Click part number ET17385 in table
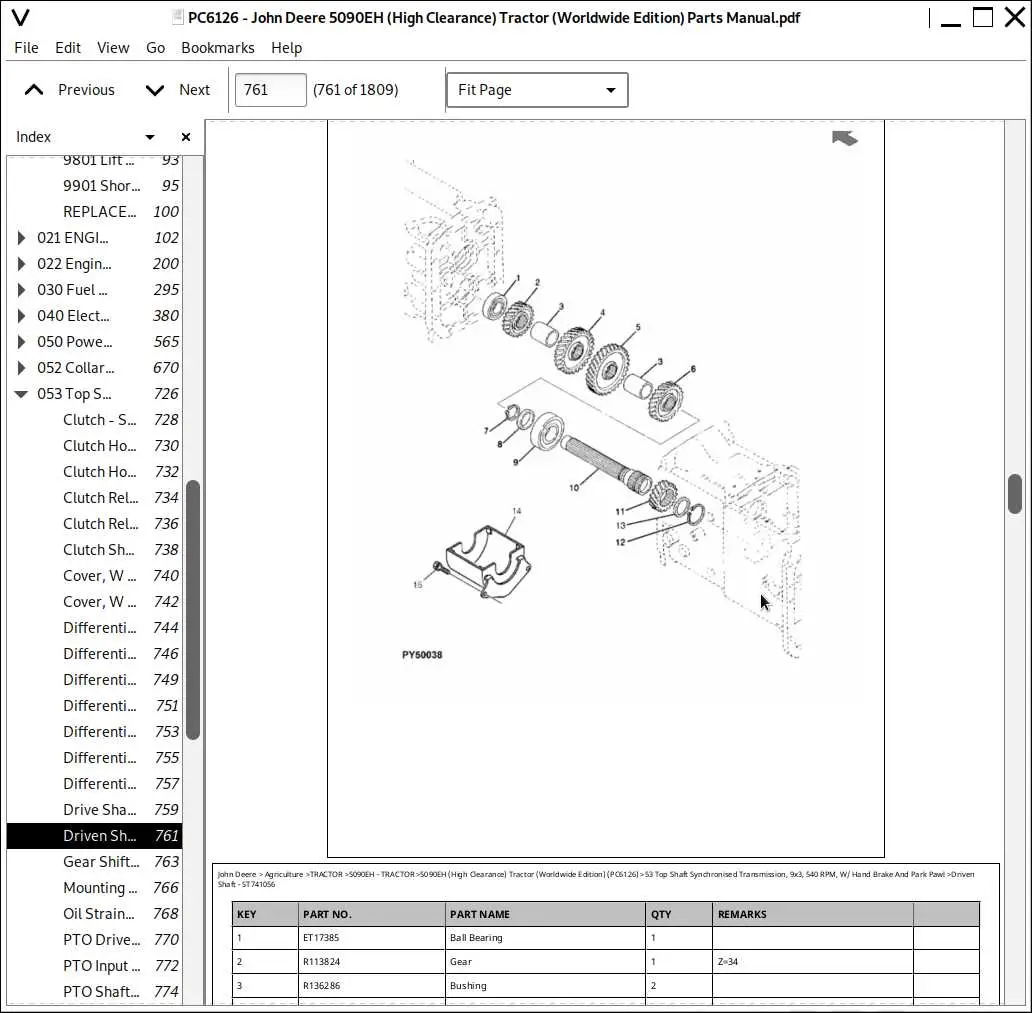The image size is (1032, 1013). 321,937
